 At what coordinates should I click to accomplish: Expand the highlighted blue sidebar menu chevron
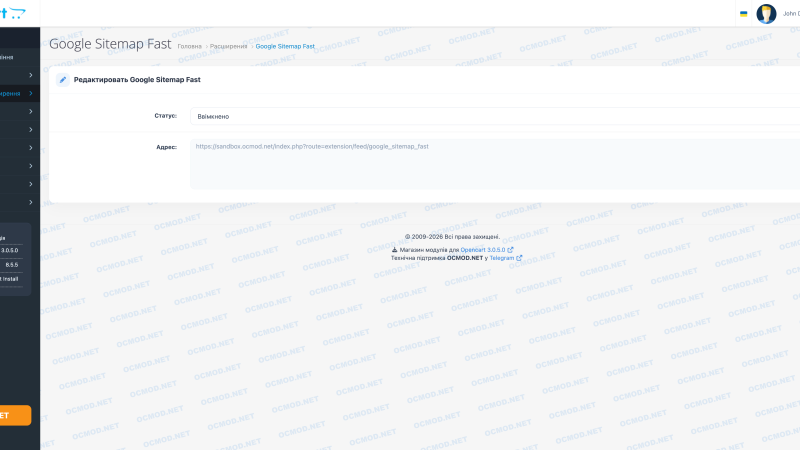(31, 93)
